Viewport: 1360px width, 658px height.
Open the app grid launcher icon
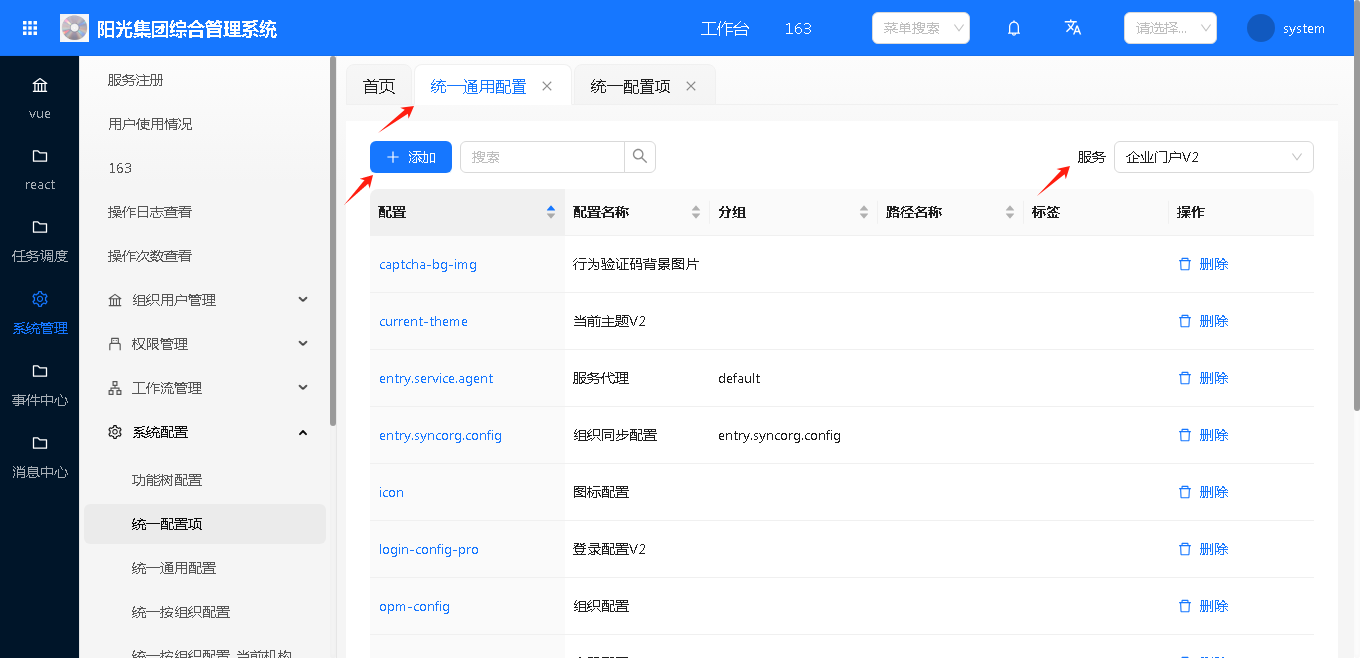pos(30,28)
